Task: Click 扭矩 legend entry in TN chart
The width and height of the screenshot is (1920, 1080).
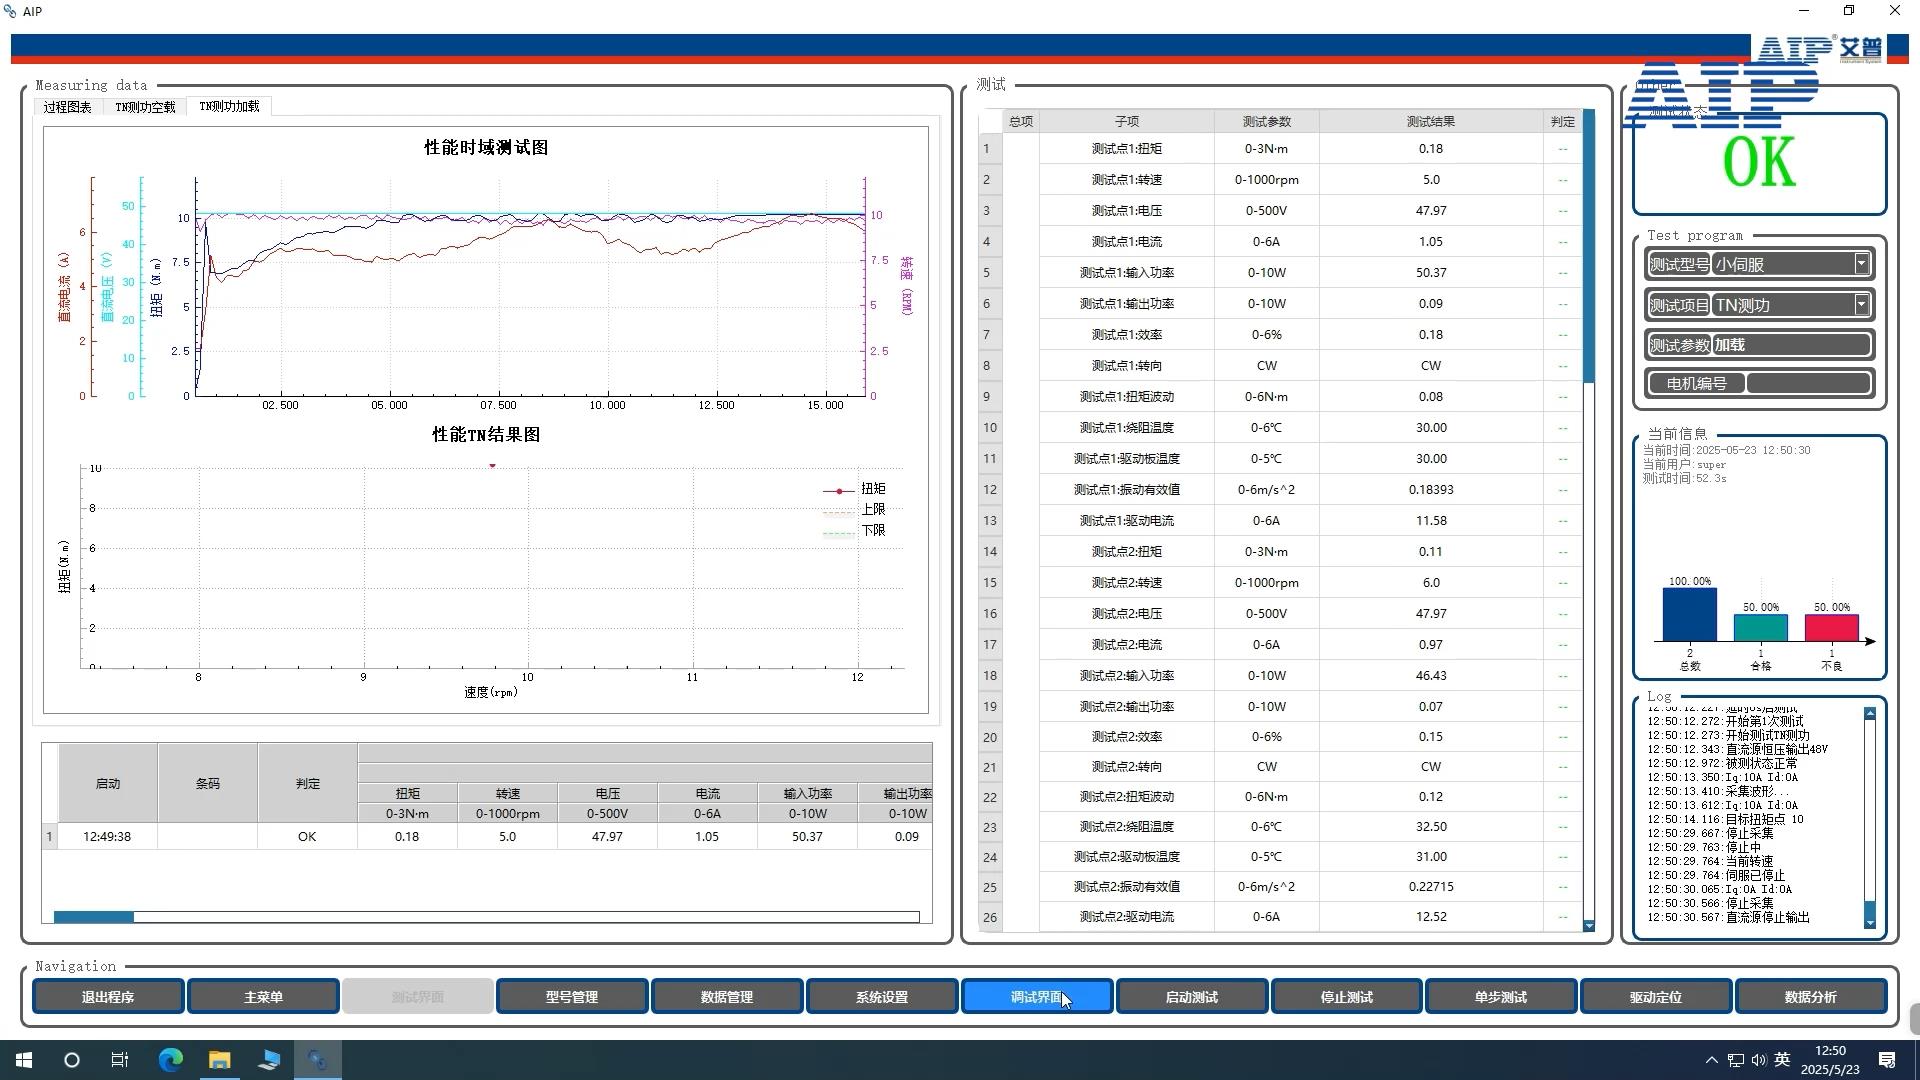Action: click(855, 489)
